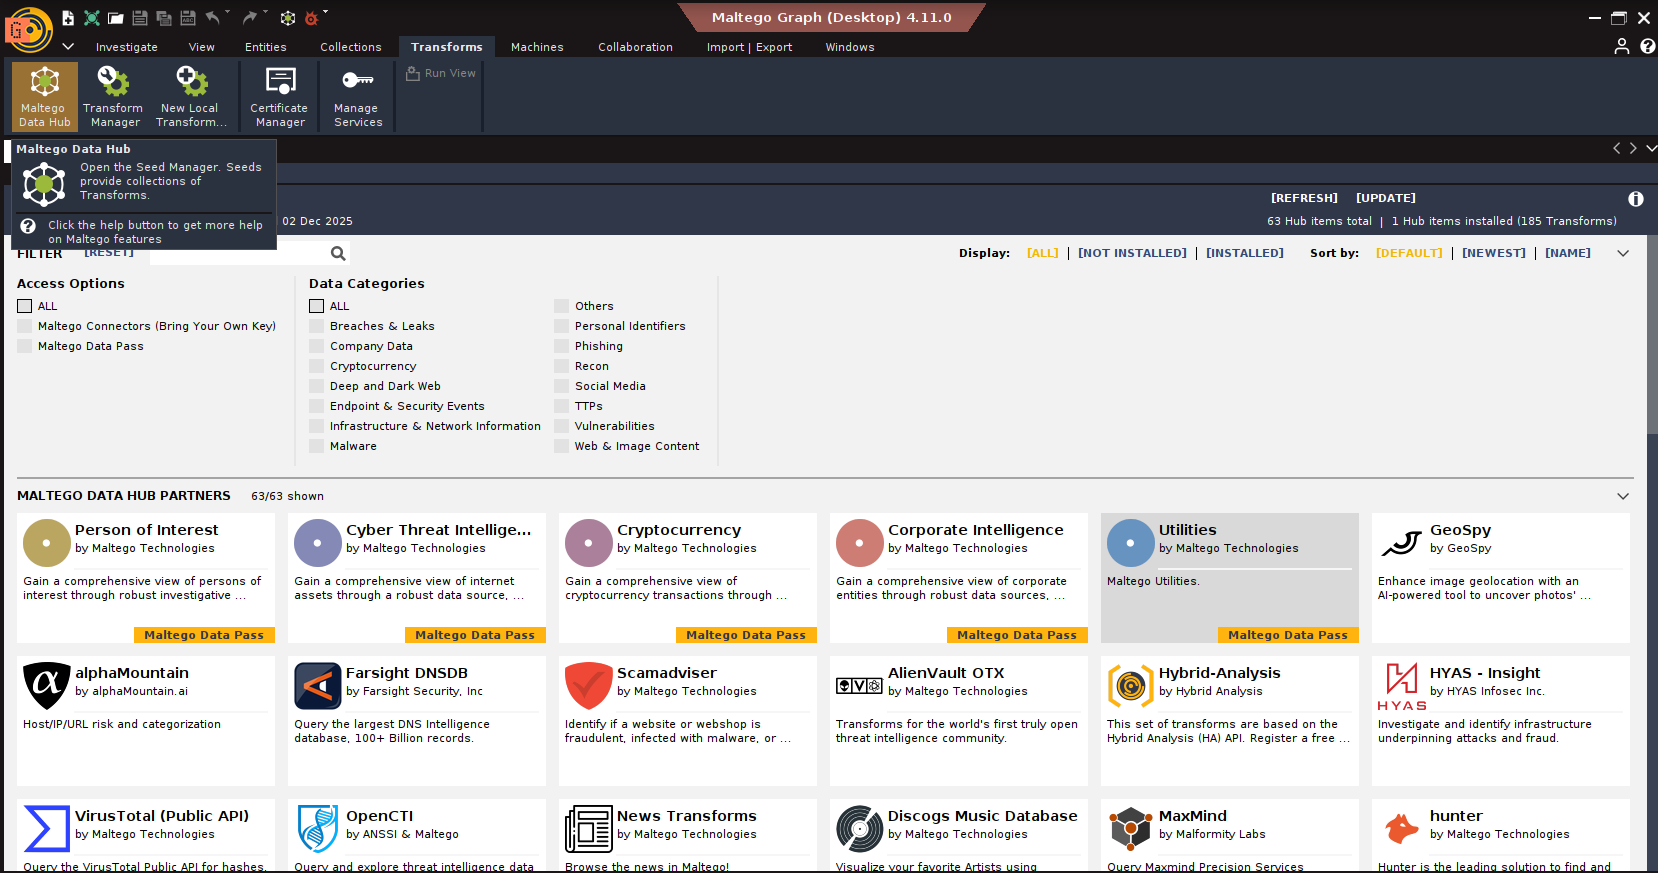
Task: Click the info icon near hub totals
Action: 1635,199
